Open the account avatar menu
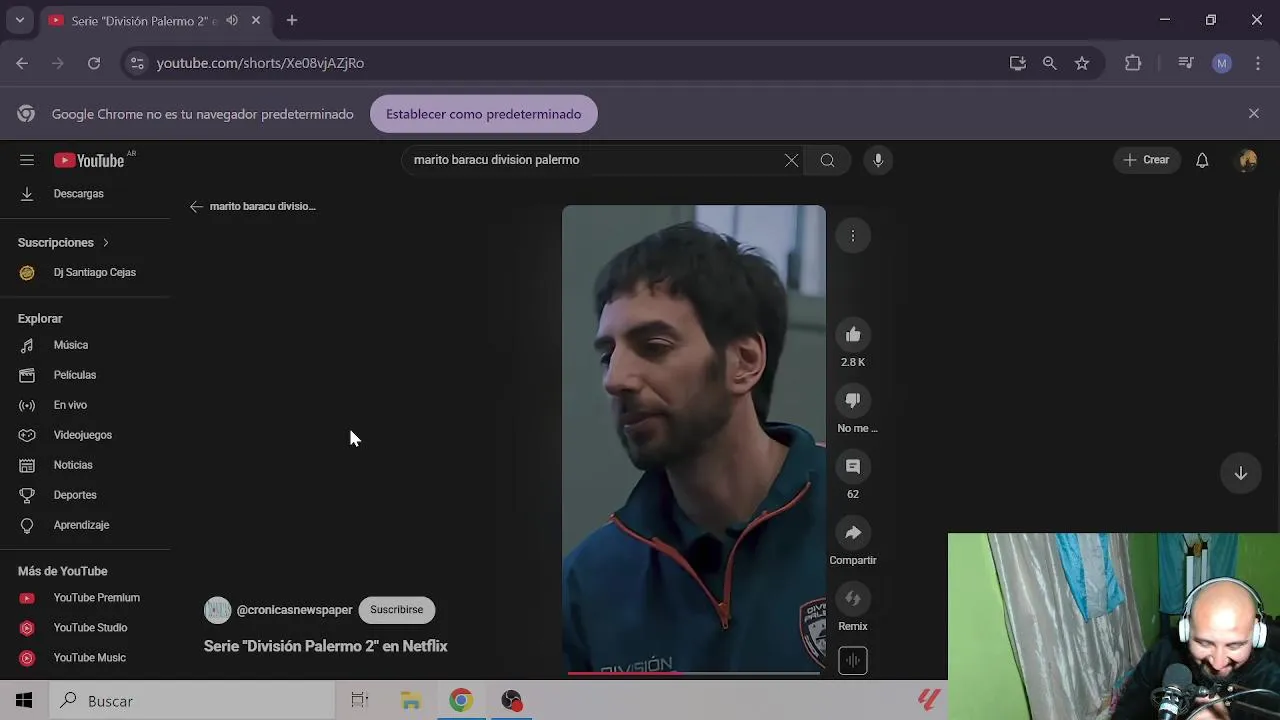The height and width of the screenshot is (720, 1280). click(1247, 160)
